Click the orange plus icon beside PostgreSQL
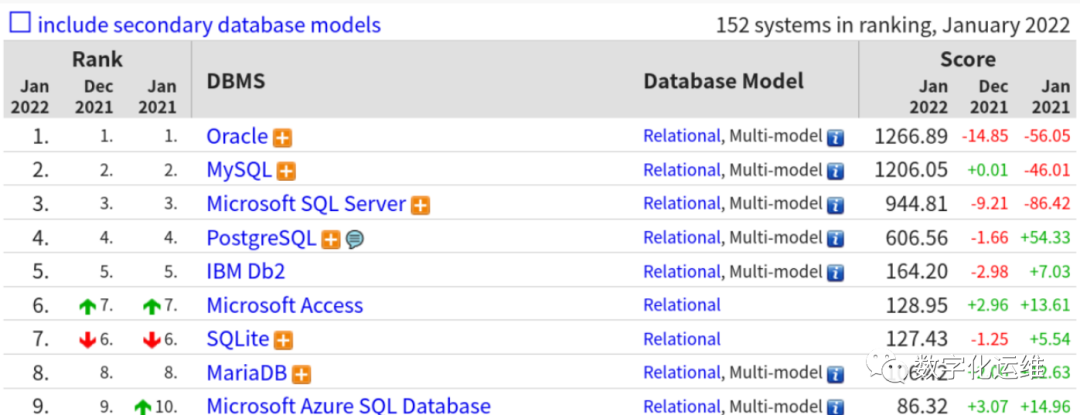 (330, 240)
